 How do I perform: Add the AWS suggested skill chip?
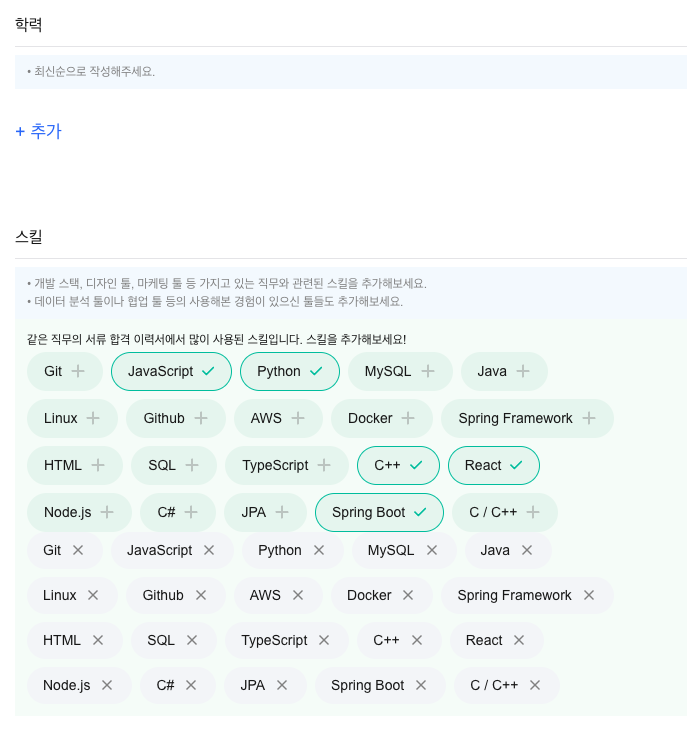[x=278, y=419]
